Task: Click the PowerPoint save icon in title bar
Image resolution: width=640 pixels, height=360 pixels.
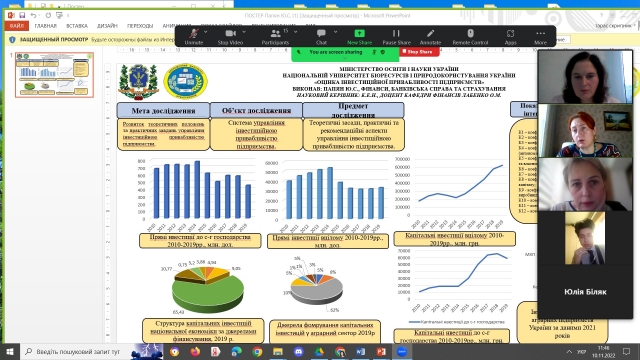Action: tap(22, 16)
